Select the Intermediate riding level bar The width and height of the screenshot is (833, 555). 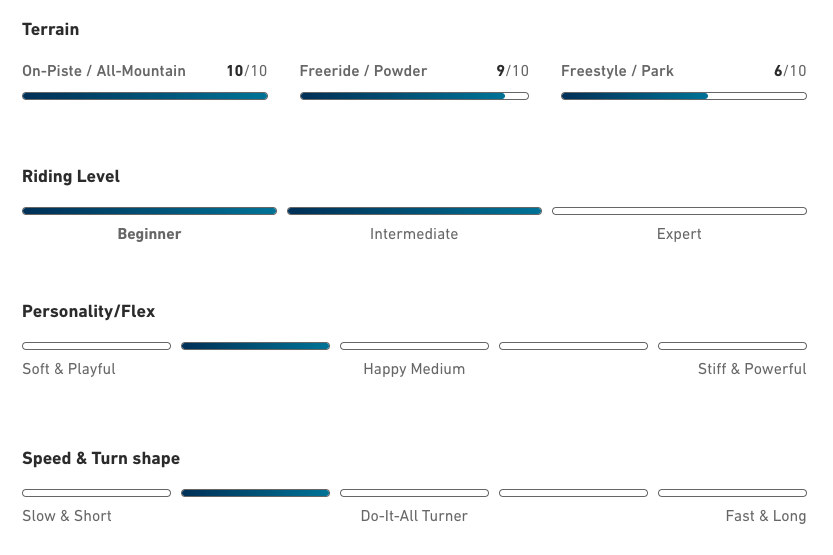pyautogui.click(x=414, y=211)
